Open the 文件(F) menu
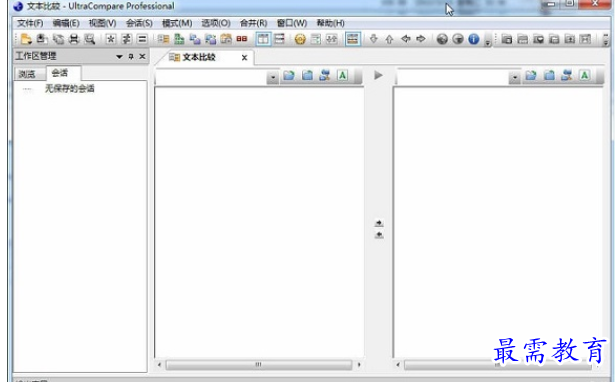This screenshot has height=382, width=615. point(30,23)
